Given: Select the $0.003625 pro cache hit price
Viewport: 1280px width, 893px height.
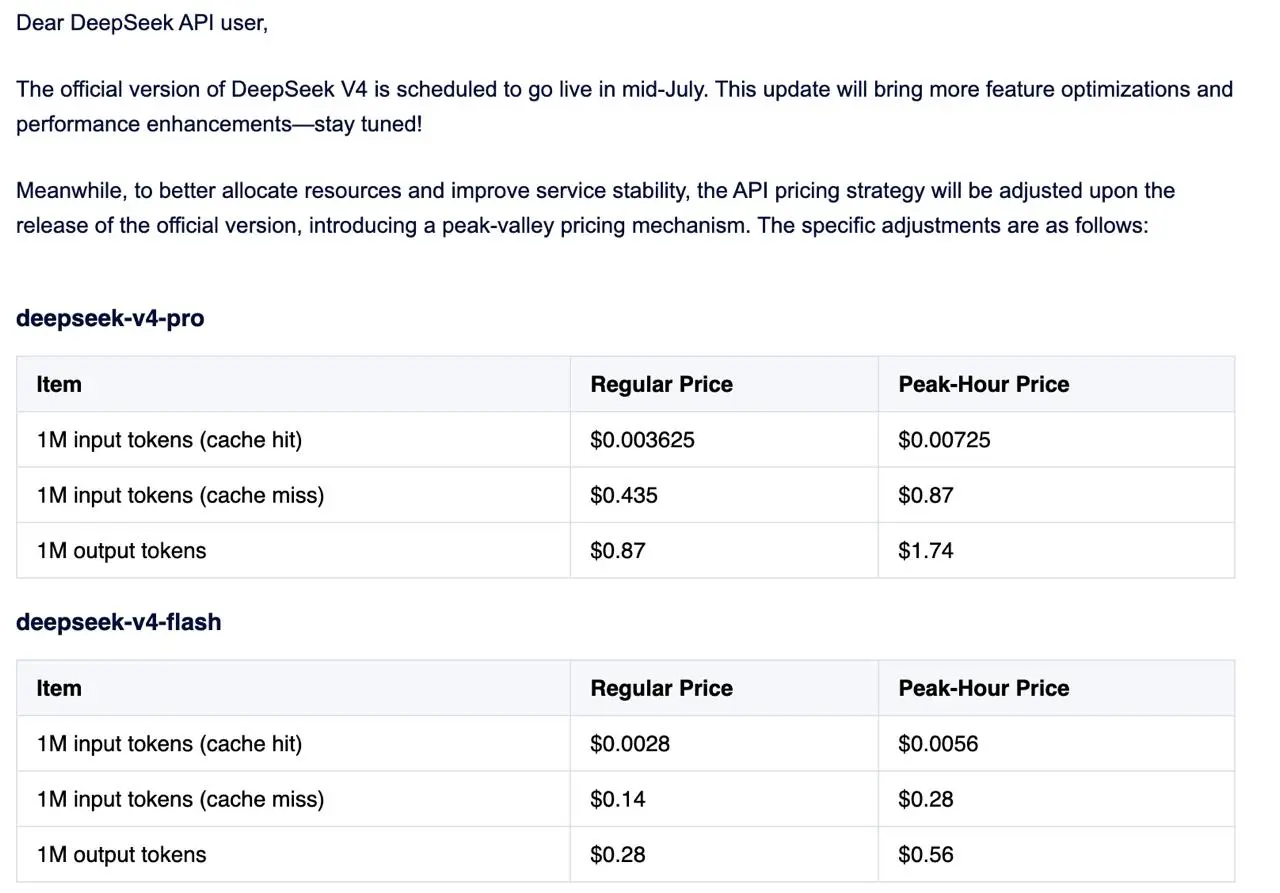Looking at the screenshot, I should [x=642, y=440].
